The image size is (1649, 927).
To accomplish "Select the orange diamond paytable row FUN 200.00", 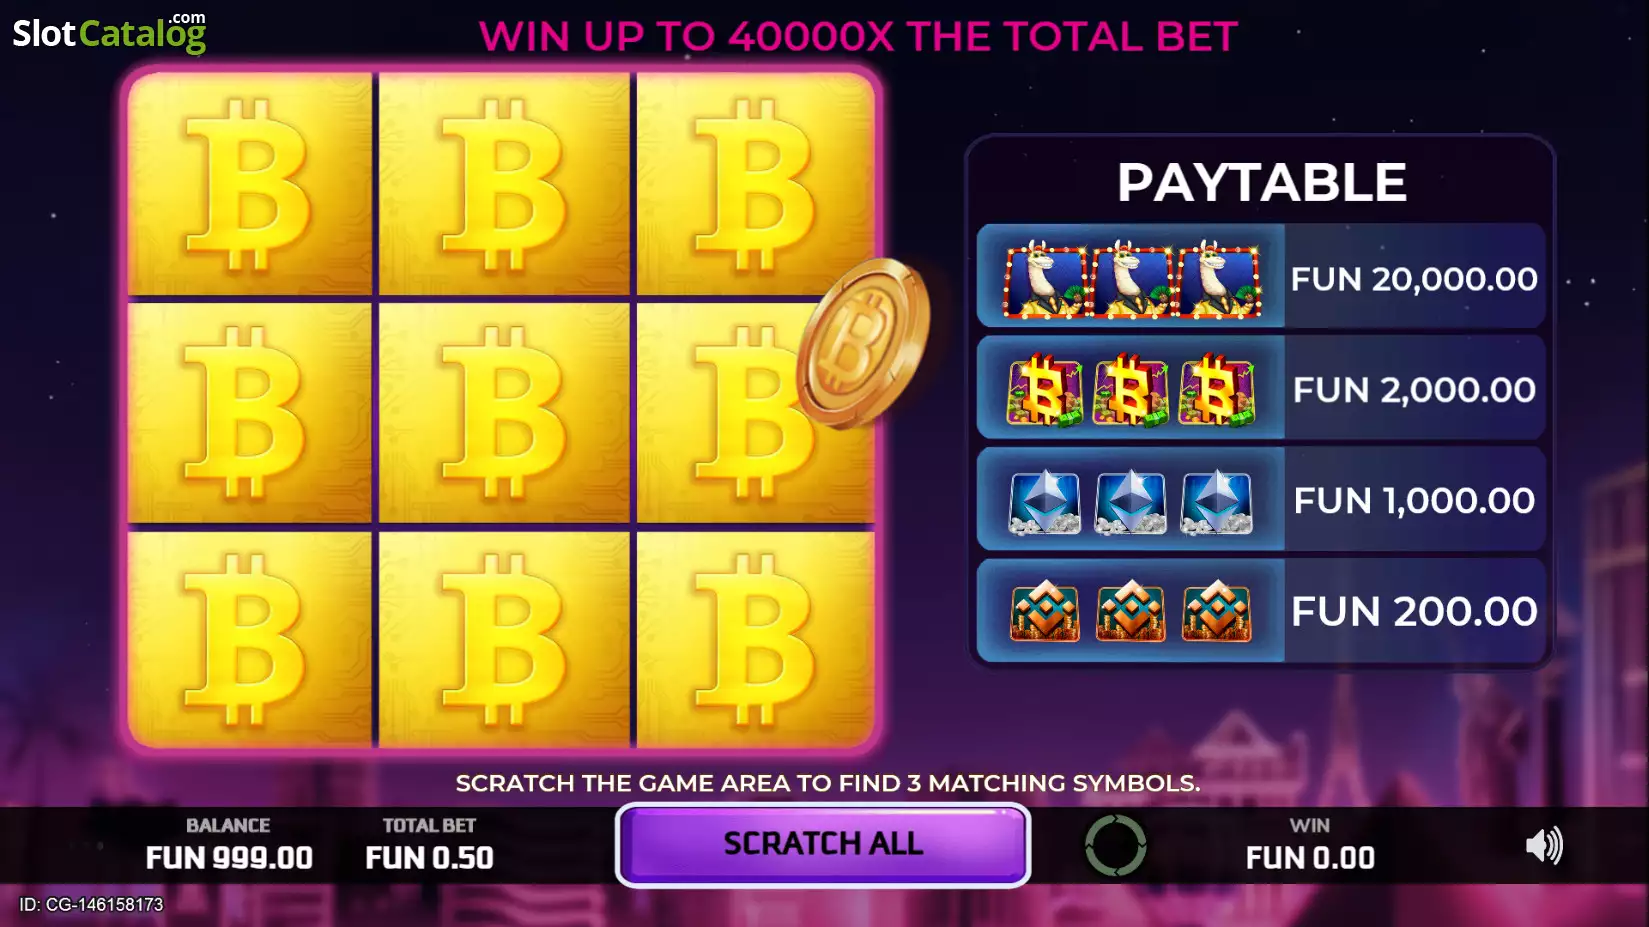I will click(x=1261, y=610).
